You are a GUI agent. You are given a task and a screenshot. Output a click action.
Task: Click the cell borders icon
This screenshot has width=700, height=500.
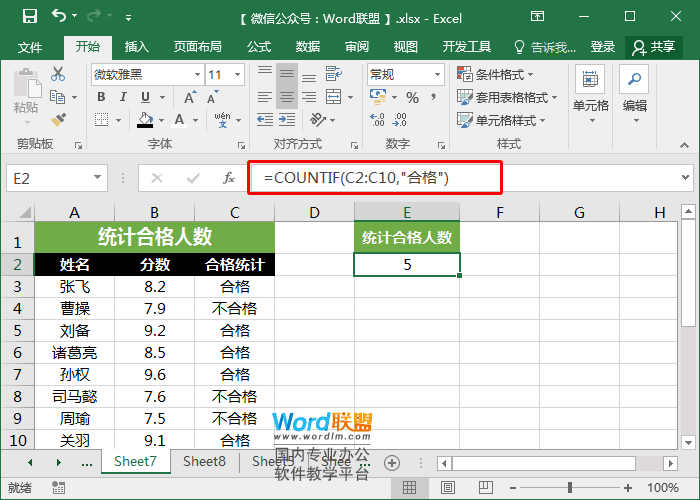tap(101, 120)
